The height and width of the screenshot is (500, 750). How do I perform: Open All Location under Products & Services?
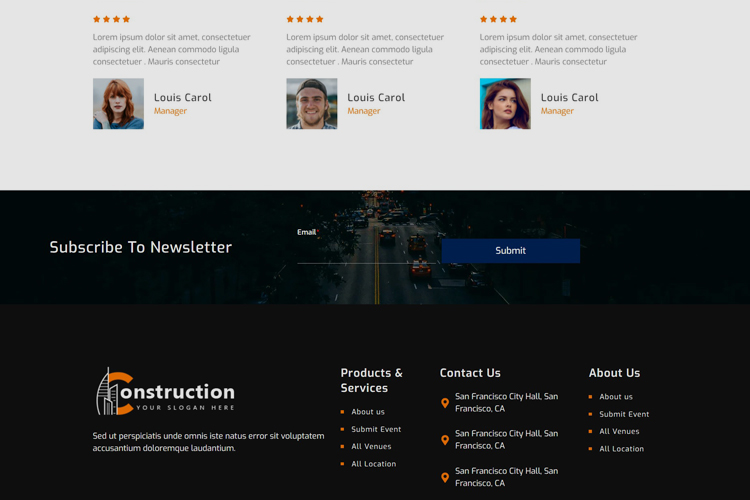(x=373, y=464)
